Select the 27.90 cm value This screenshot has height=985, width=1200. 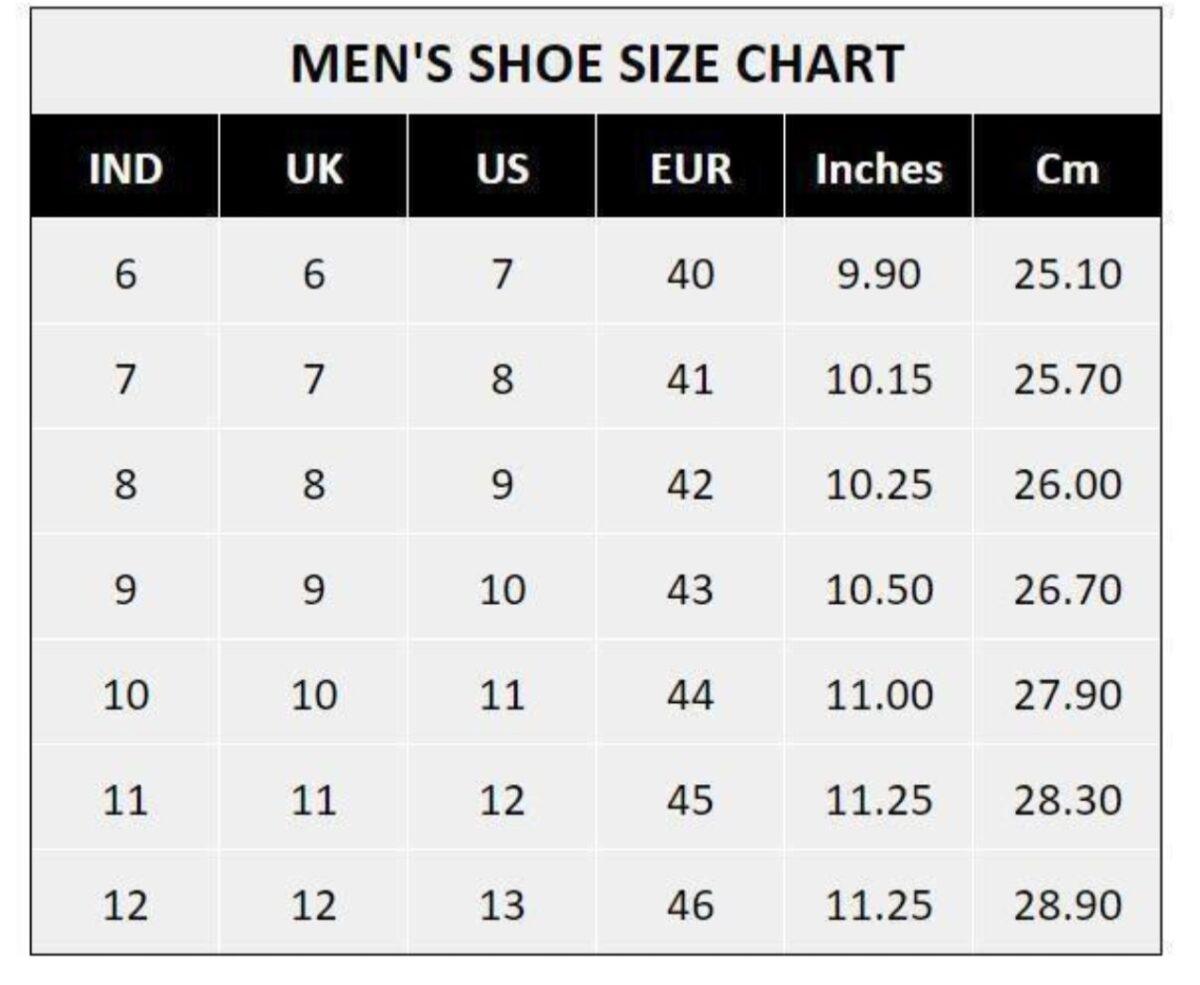(1067, 695)
